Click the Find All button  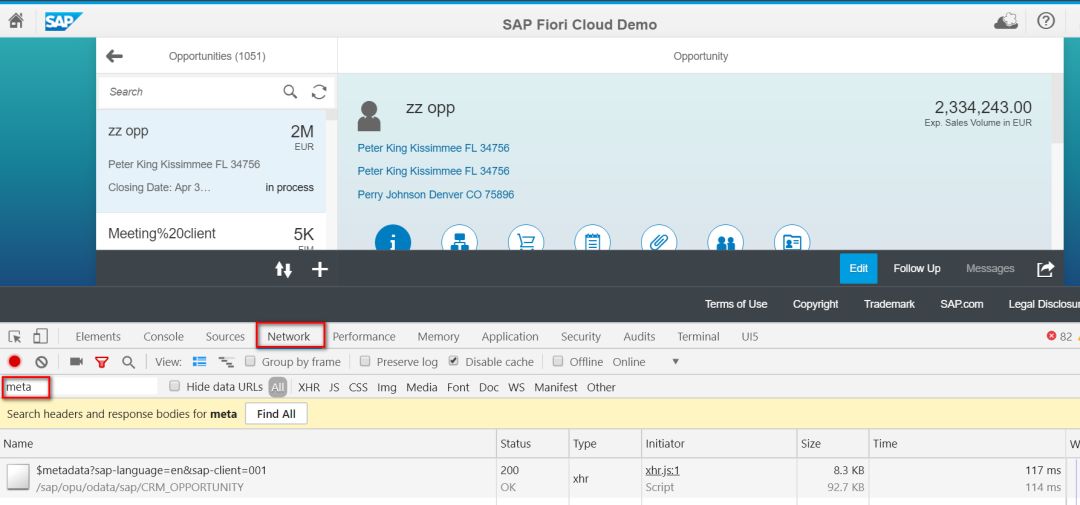point(276,414)
